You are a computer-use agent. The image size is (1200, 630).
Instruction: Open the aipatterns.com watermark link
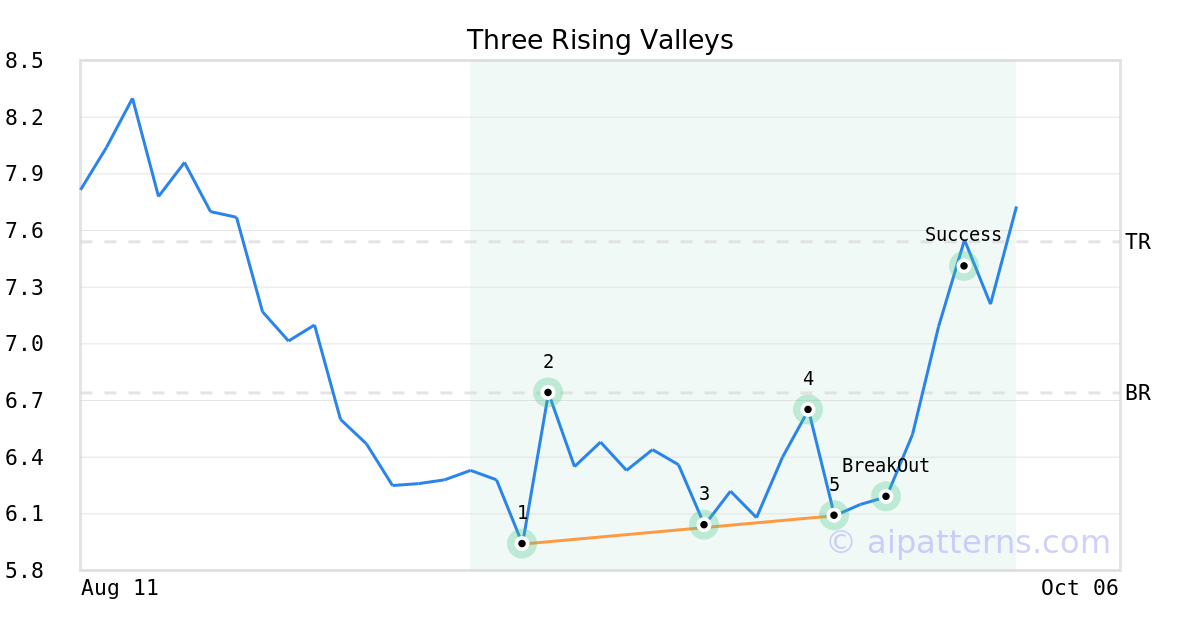(x=968, y=543)
